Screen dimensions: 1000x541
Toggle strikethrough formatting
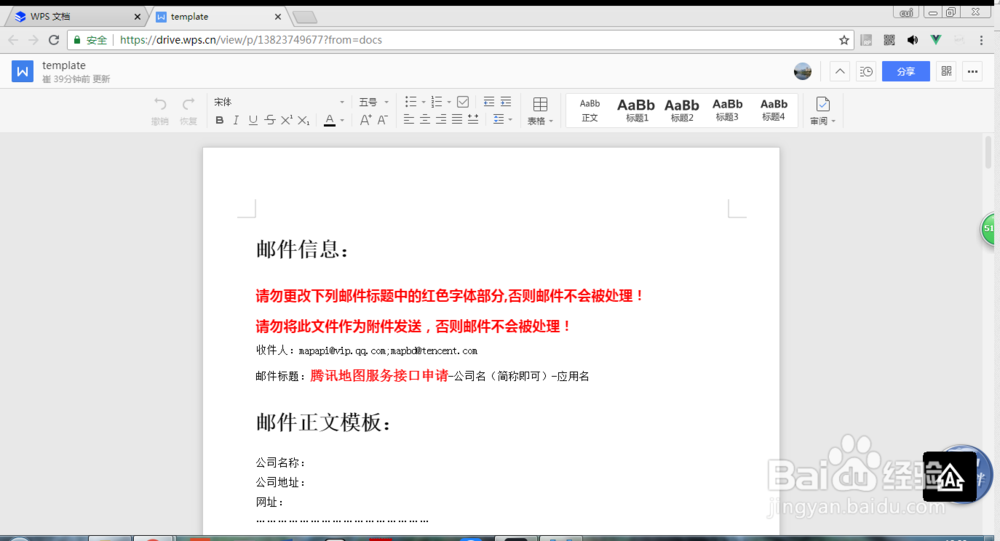[270, 120]
